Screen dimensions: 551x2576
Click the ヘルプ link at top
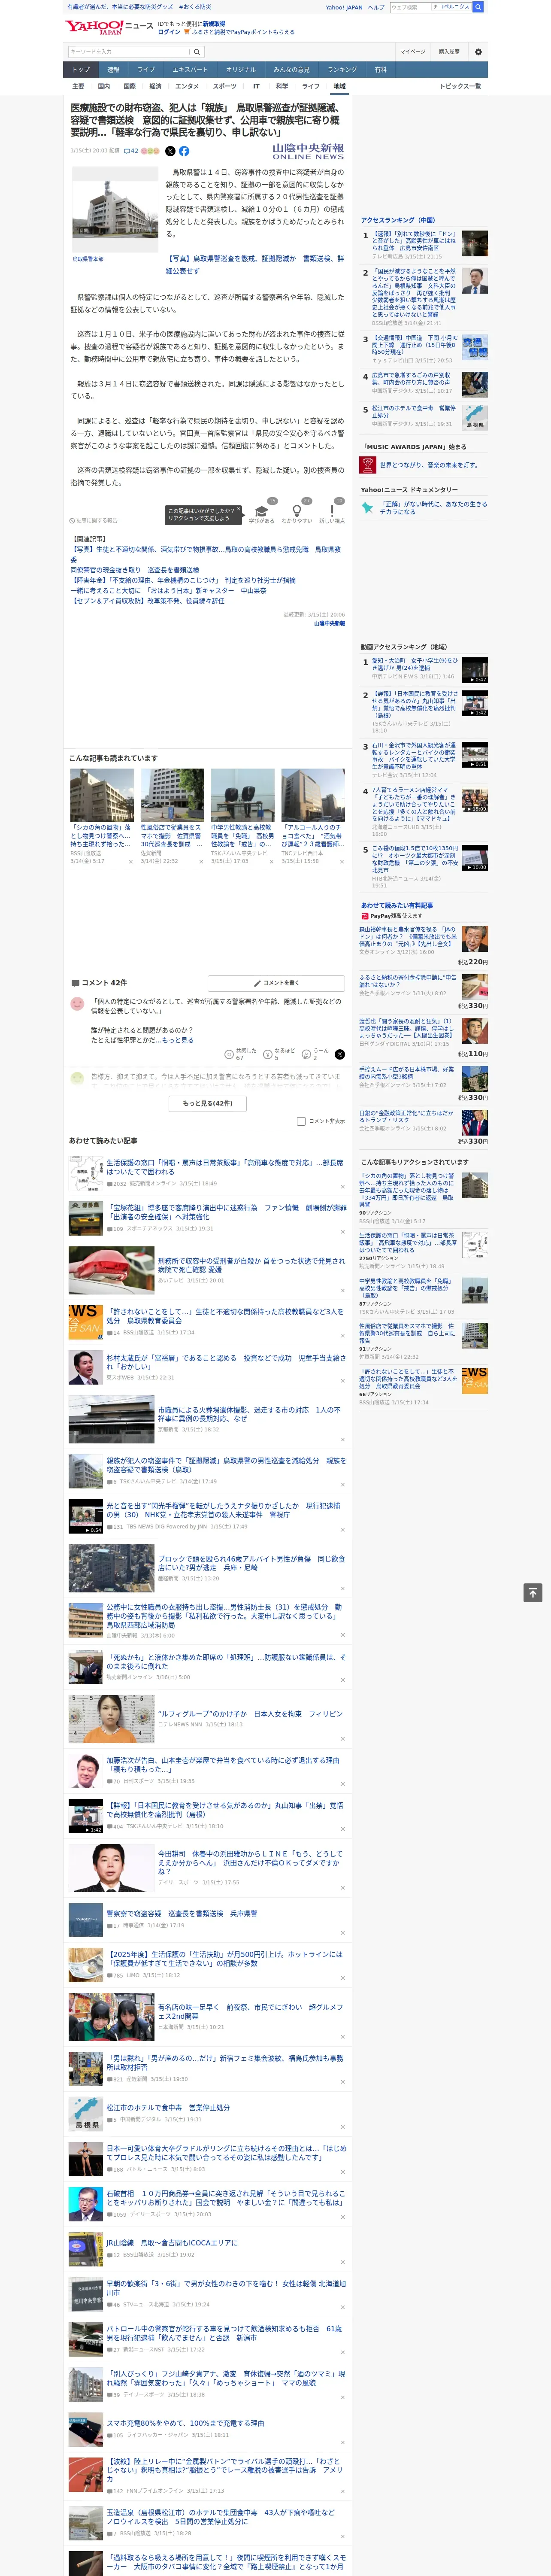pos(375,7)
